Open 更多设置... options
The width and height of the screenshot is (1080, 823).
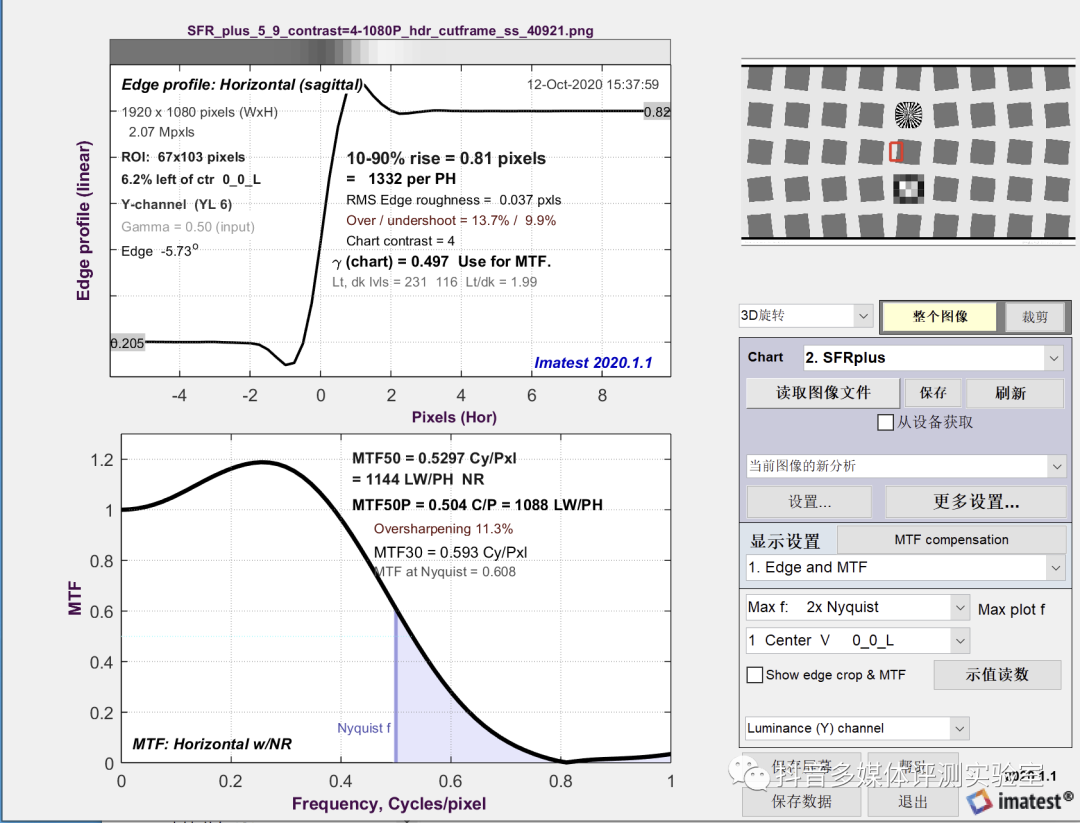pyautogui.click(x=976, y=502)
